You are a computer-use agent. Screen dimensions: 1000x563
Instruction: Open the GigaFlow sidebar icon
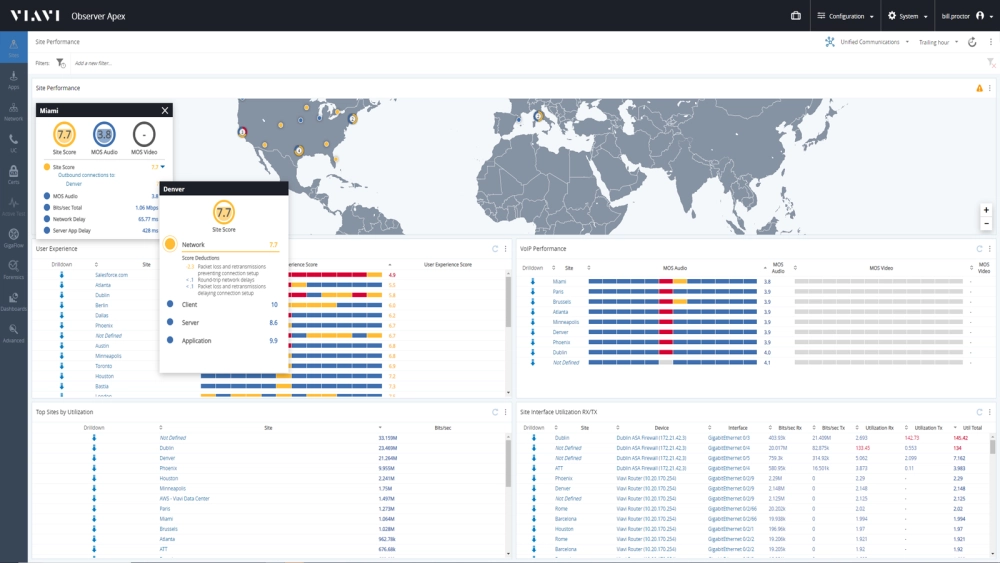click(x=14, y=235)
